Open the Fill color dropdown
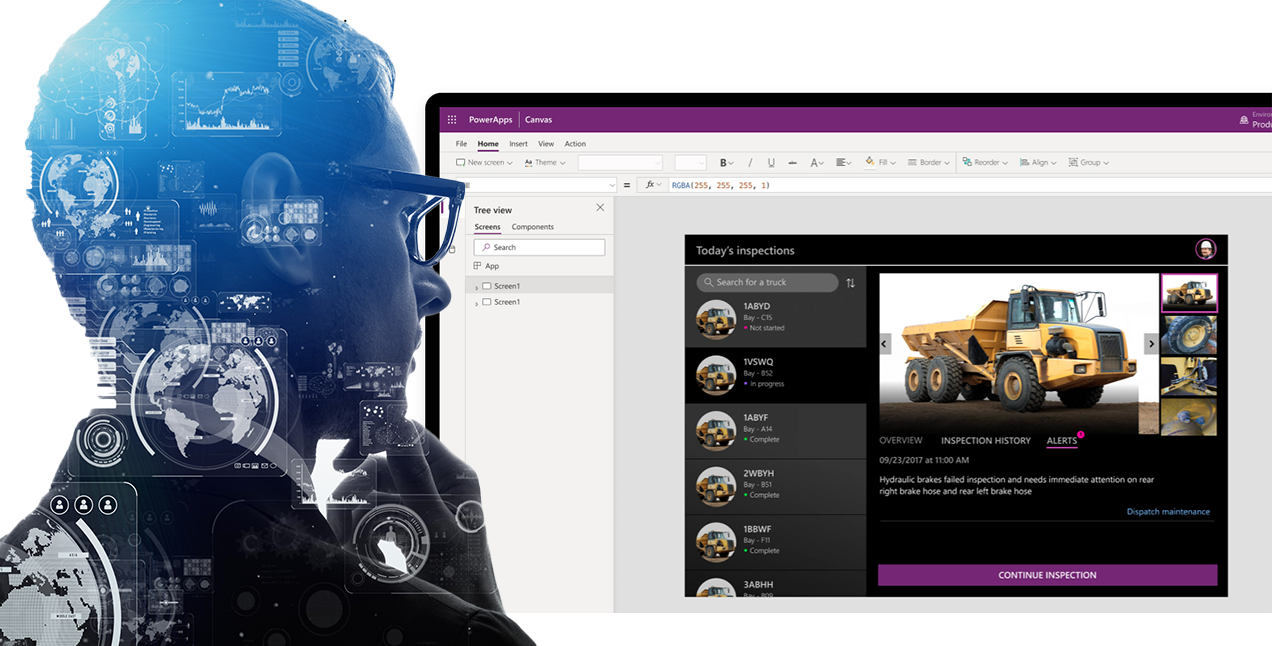The height and width of the screenshot is (646, 1280). tap(879, 162)
